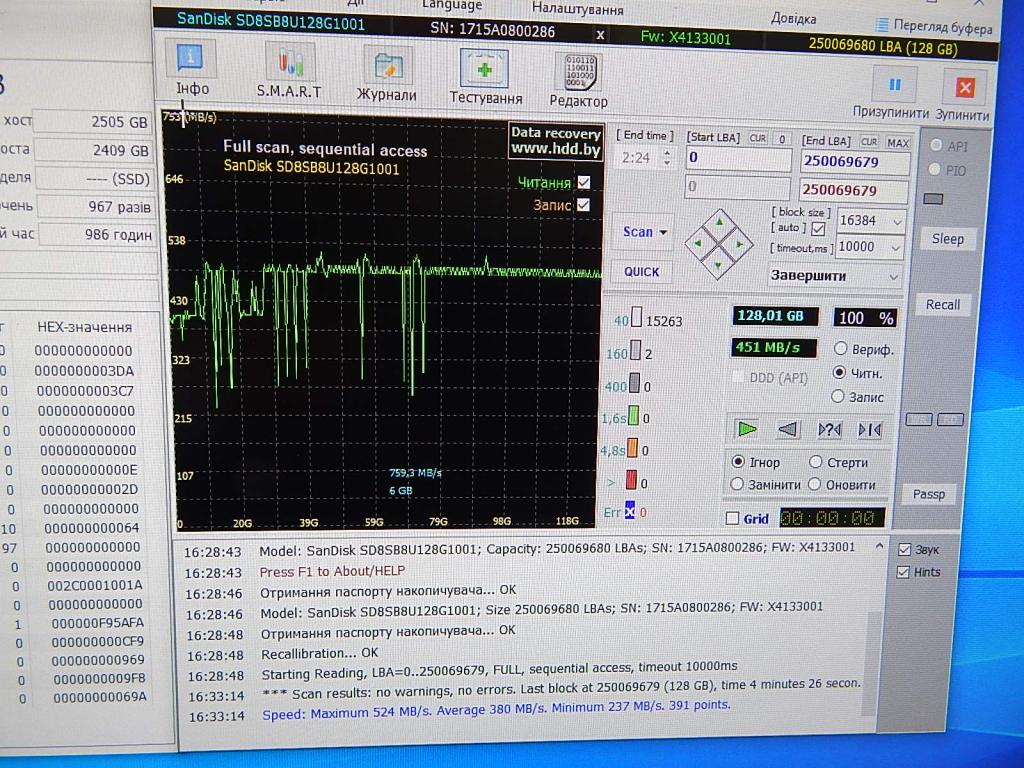The width and height of the screenshot is (1024, 768).
Task: Select the Оновити refresh radio option
Action: pos(814,484)
